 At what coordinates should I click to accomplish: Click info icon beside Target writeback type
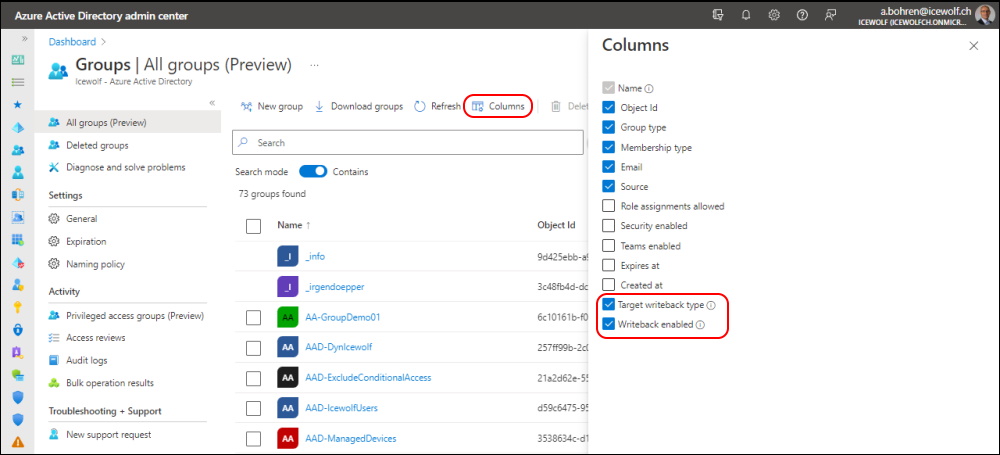[711, 306]
